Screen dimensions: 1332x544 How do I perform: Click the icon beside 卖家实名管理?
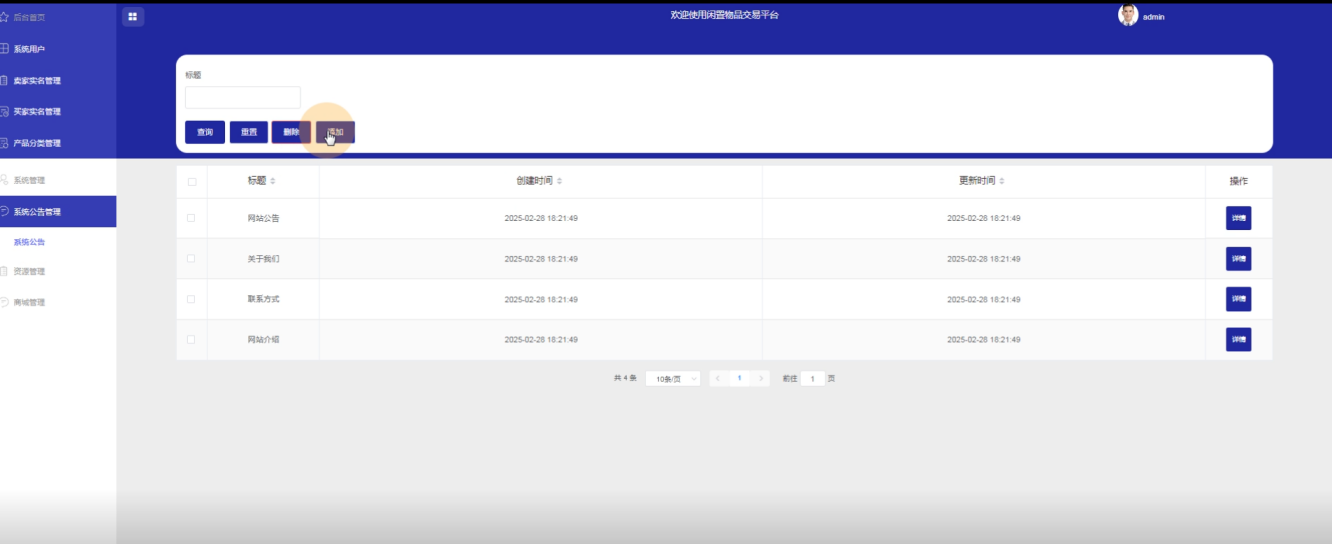4,80
